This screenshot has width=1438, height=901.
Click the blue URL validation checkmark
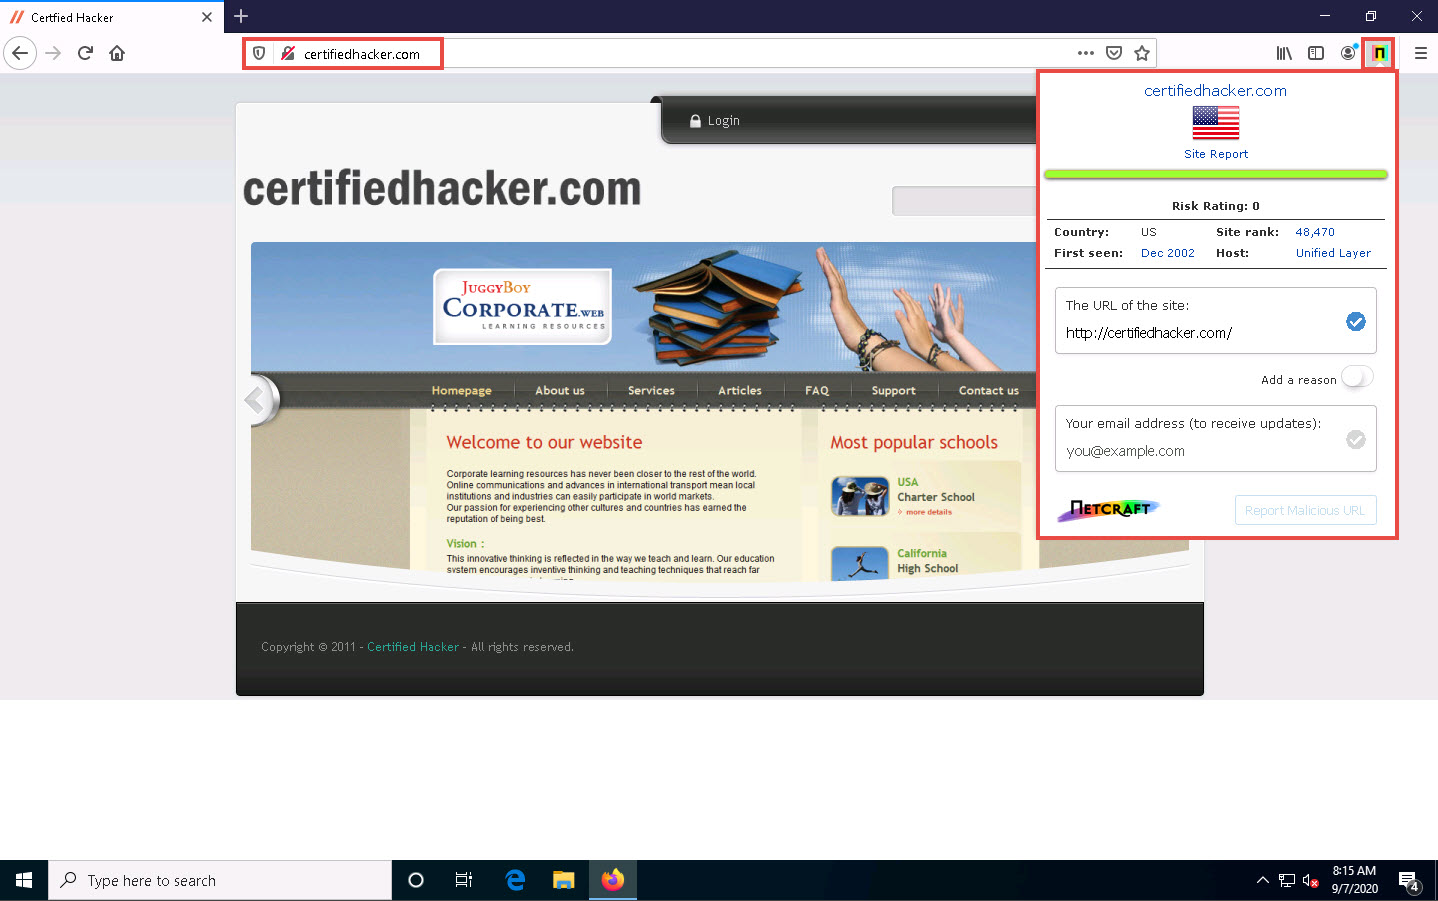[1356, 321]
